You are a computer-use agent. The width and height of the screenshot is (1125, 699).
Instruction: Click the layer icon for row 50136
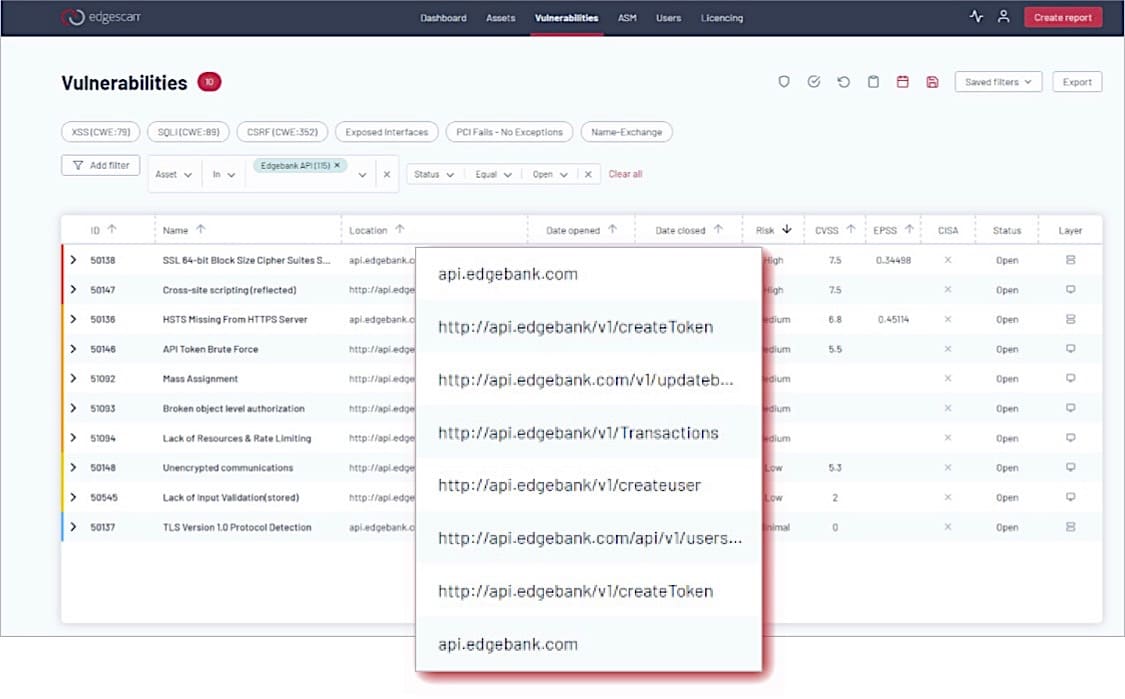[x=1070, y=319]
